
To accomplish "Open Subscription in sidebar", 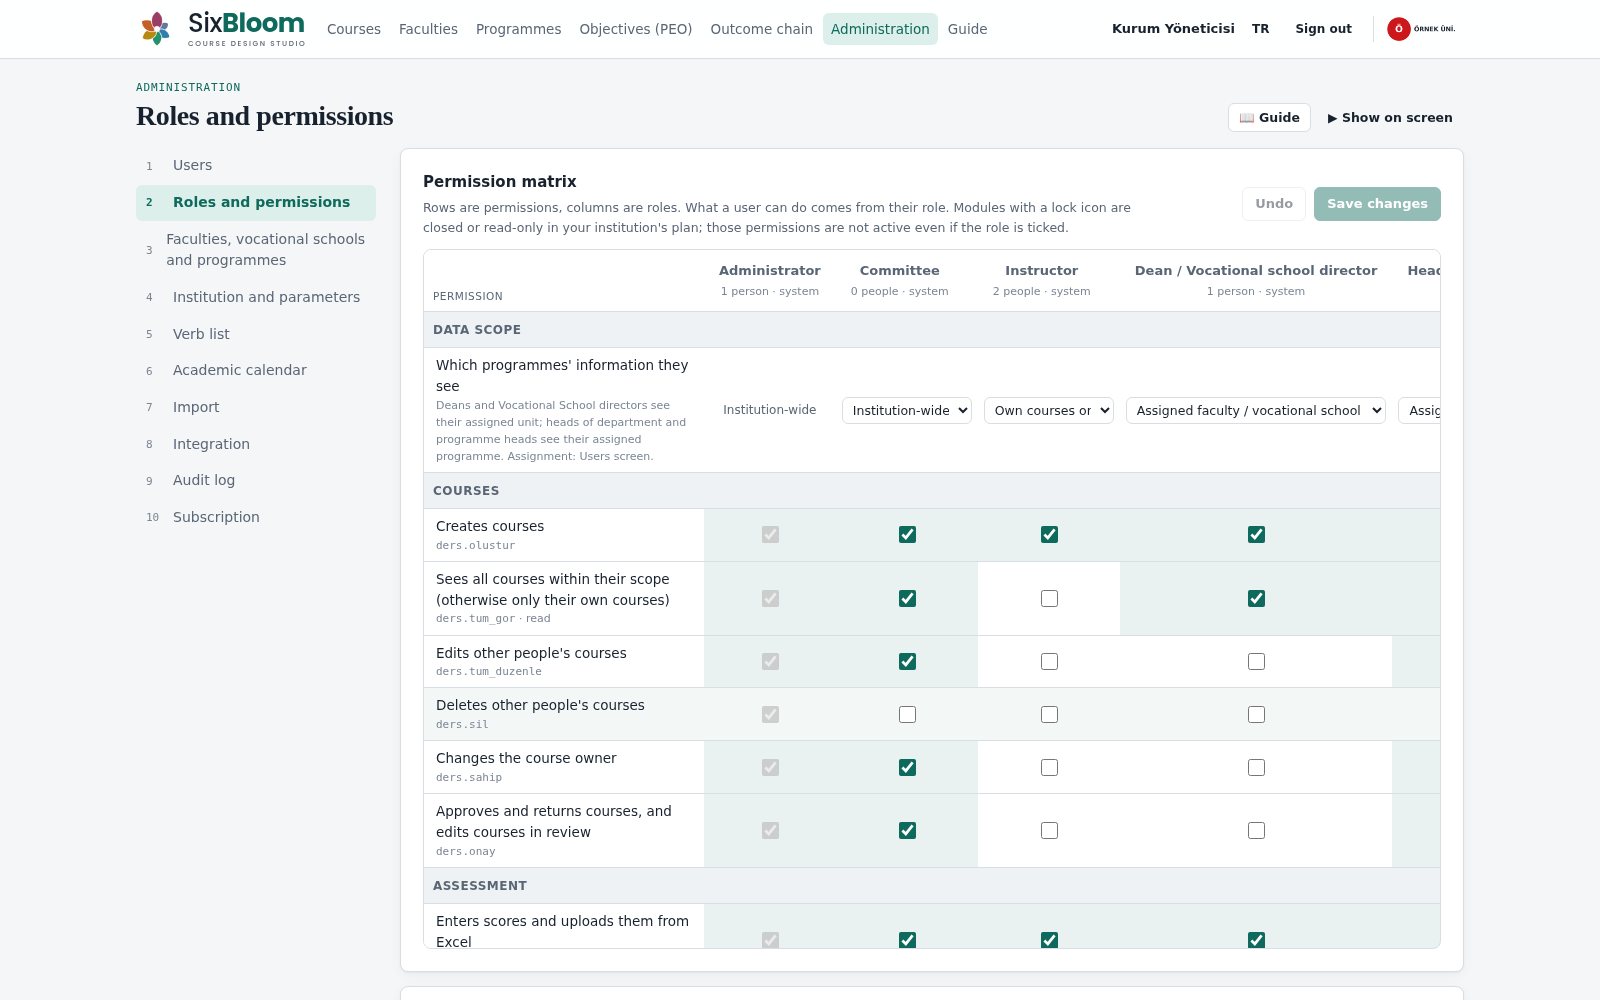I will pyautogui.click(x=256, y=517).
